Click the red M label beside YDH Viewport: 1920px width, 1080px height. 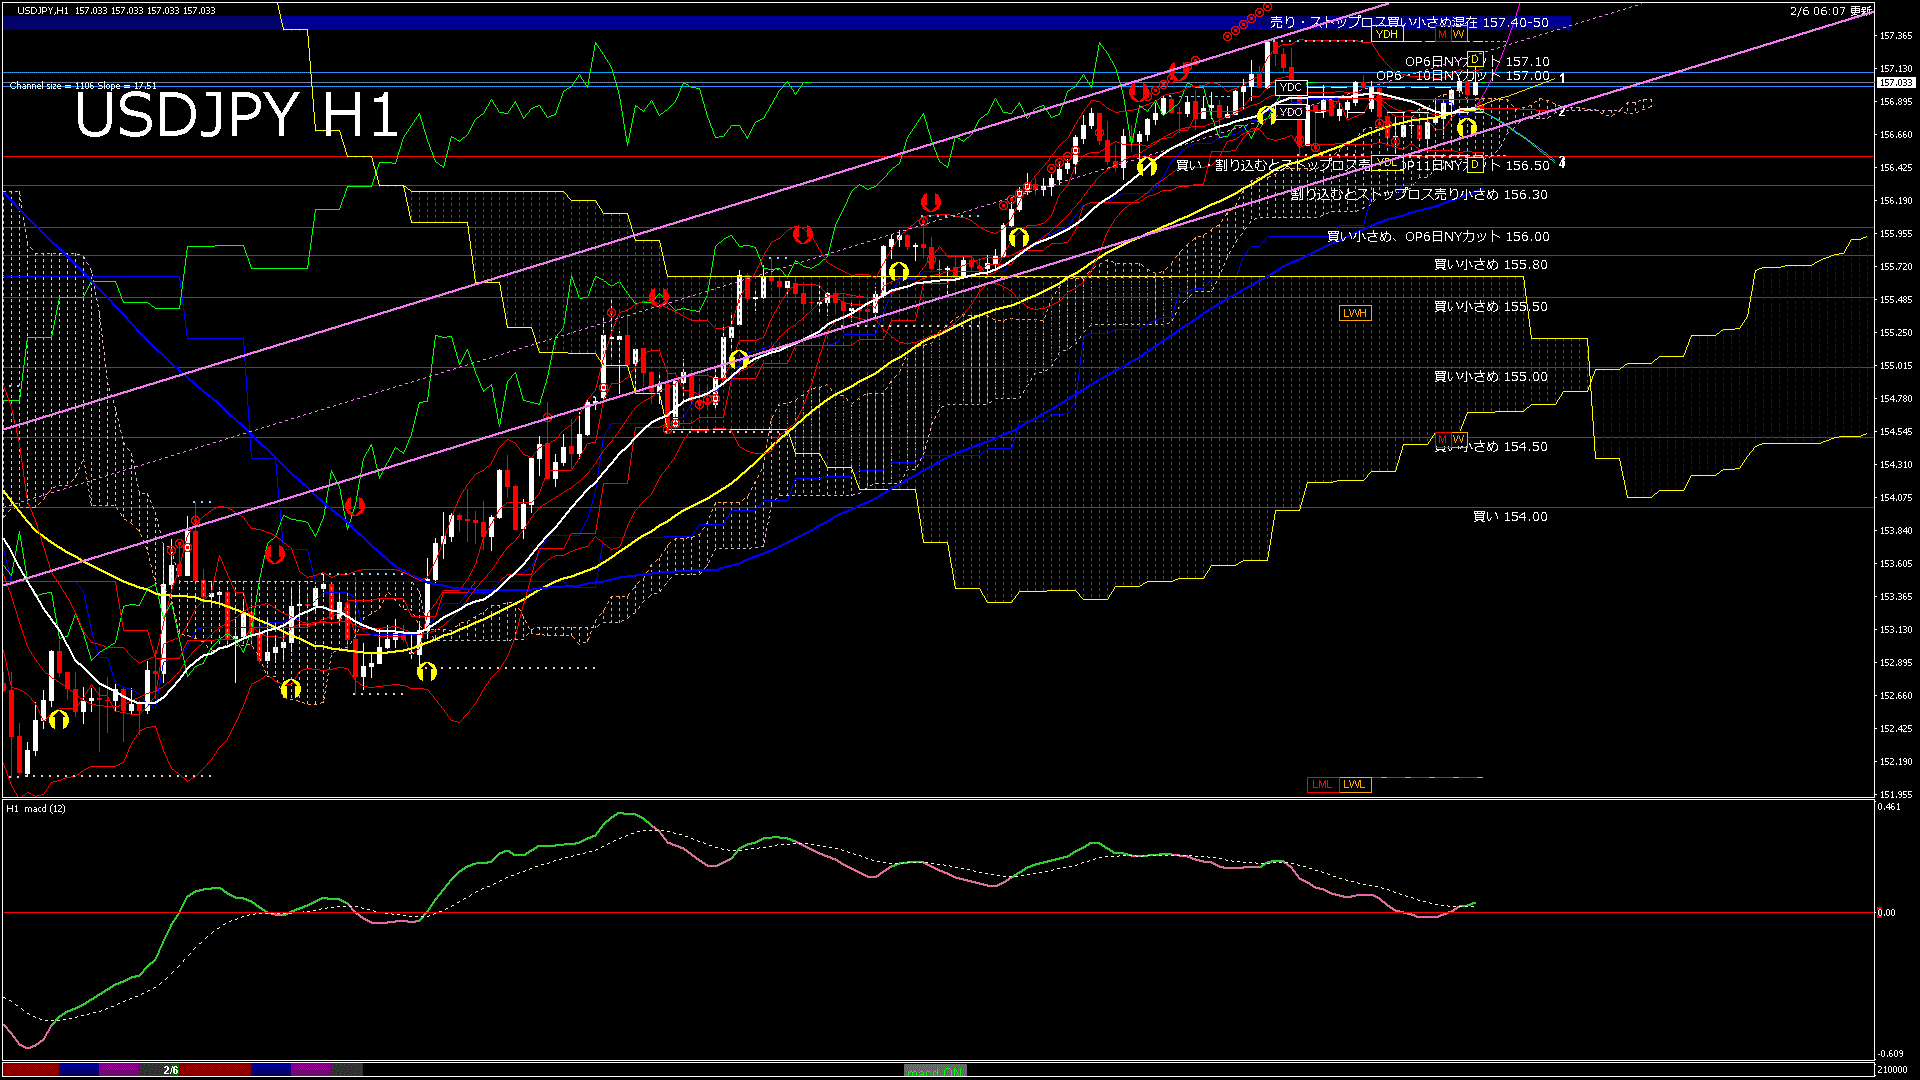coord(1442,34)
